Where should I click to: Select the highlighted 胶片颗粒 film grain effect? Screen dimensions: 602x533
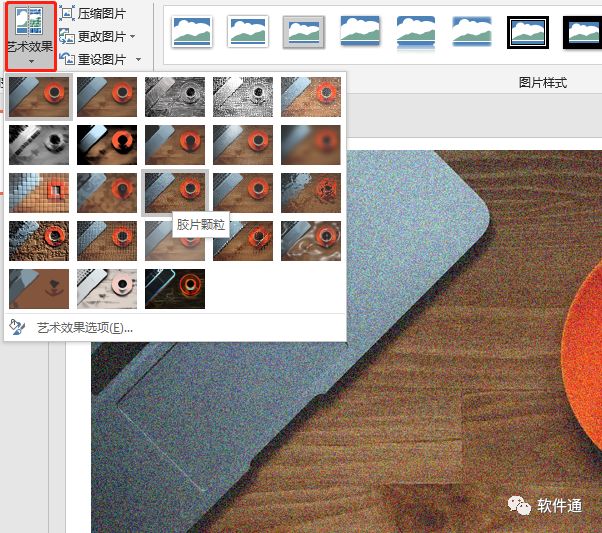(x=175, y=192)
